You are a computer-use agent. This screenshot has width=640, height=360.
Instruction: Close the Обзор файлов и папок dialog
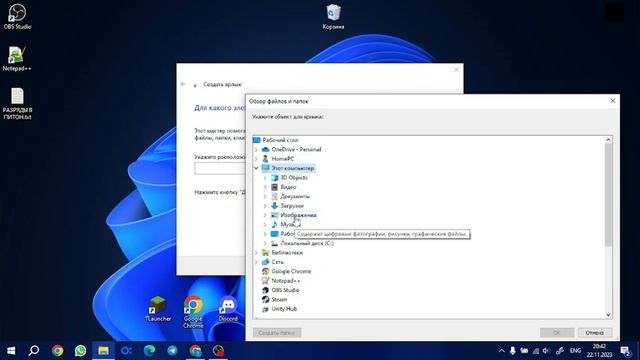(612, 101)
